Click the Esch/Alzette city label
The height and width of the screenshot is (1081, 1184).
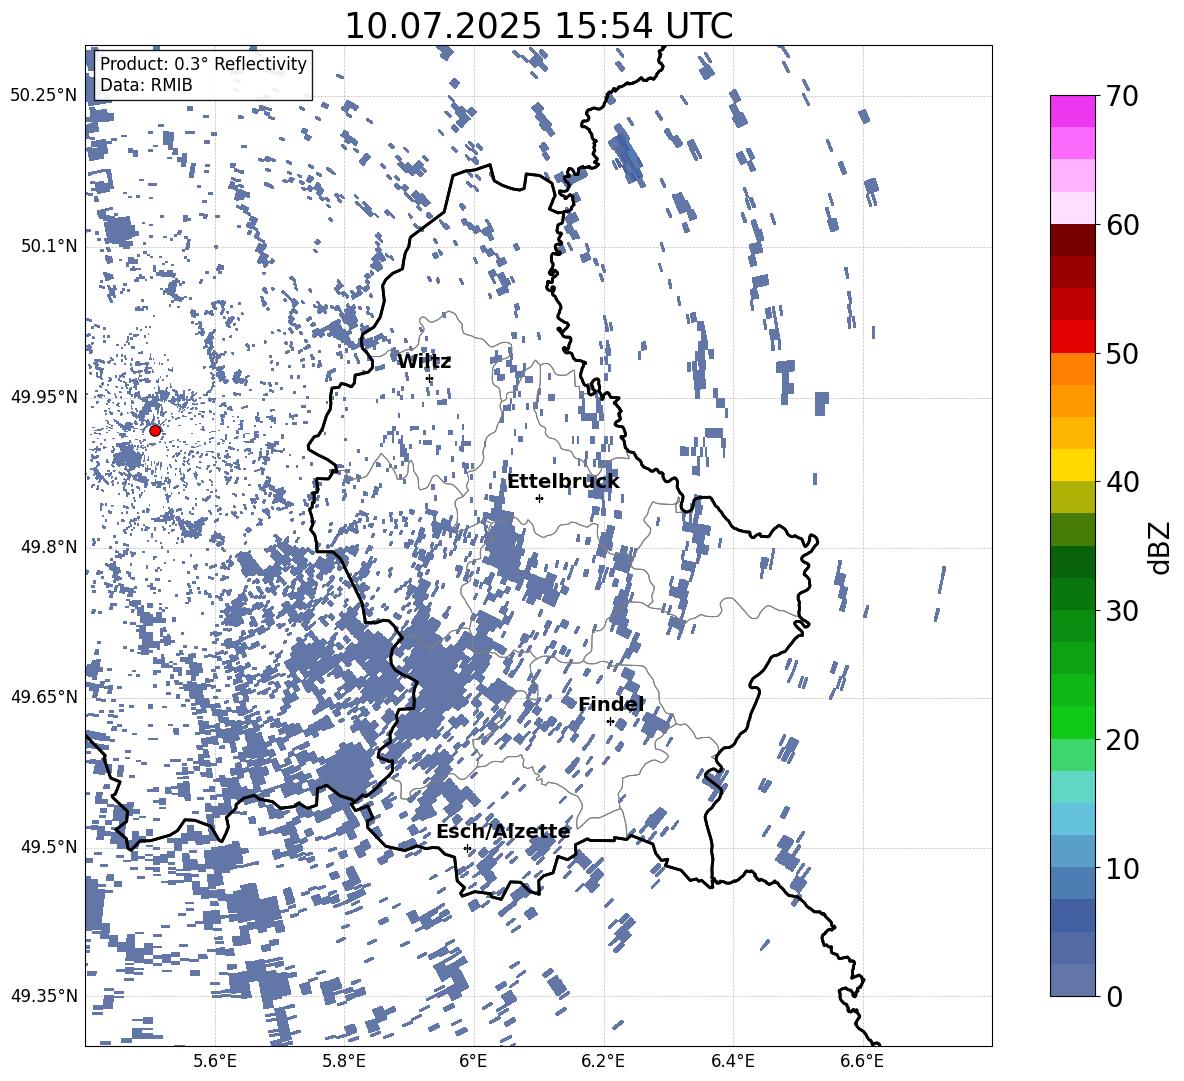(x=503, y=832)
